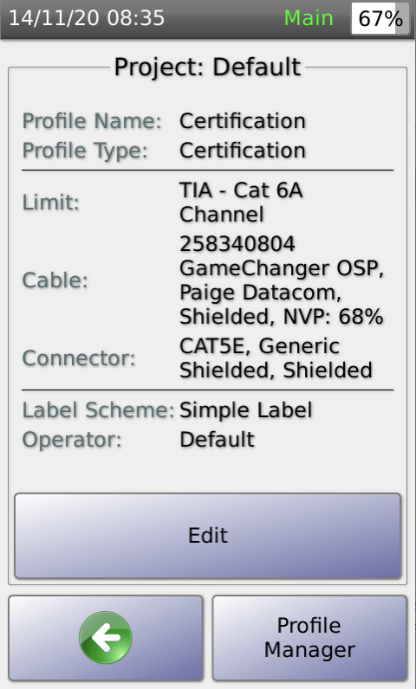
Task: Tap the NVP: 68% cable text
Action: pyautogui.click(x=333, y=316)
